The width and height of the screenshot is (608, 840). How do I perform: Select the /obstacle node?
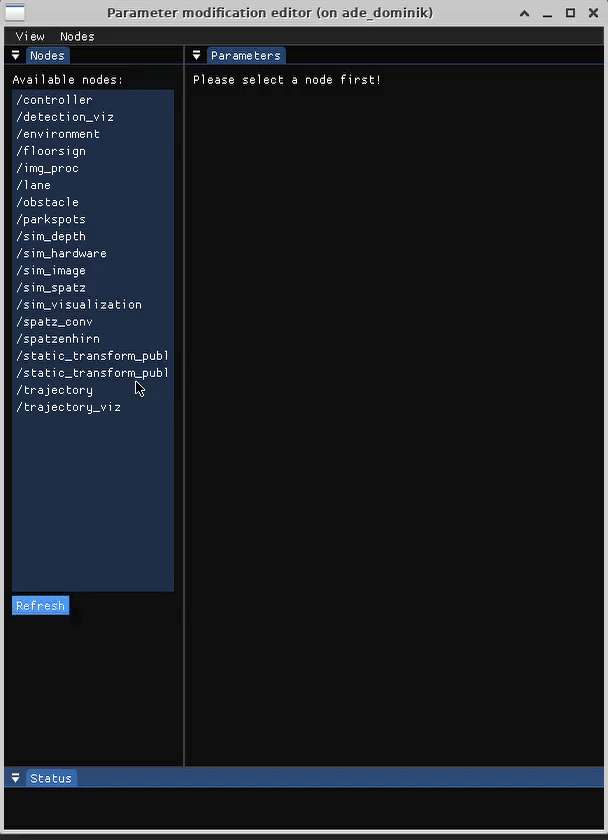tap(47, 202)
